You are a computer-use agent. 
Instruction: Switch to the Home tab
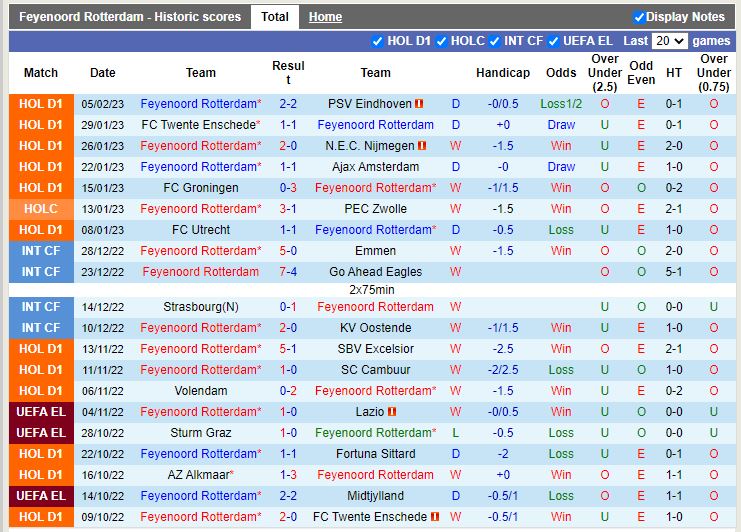pyautogui.click(x=325, y=17)
